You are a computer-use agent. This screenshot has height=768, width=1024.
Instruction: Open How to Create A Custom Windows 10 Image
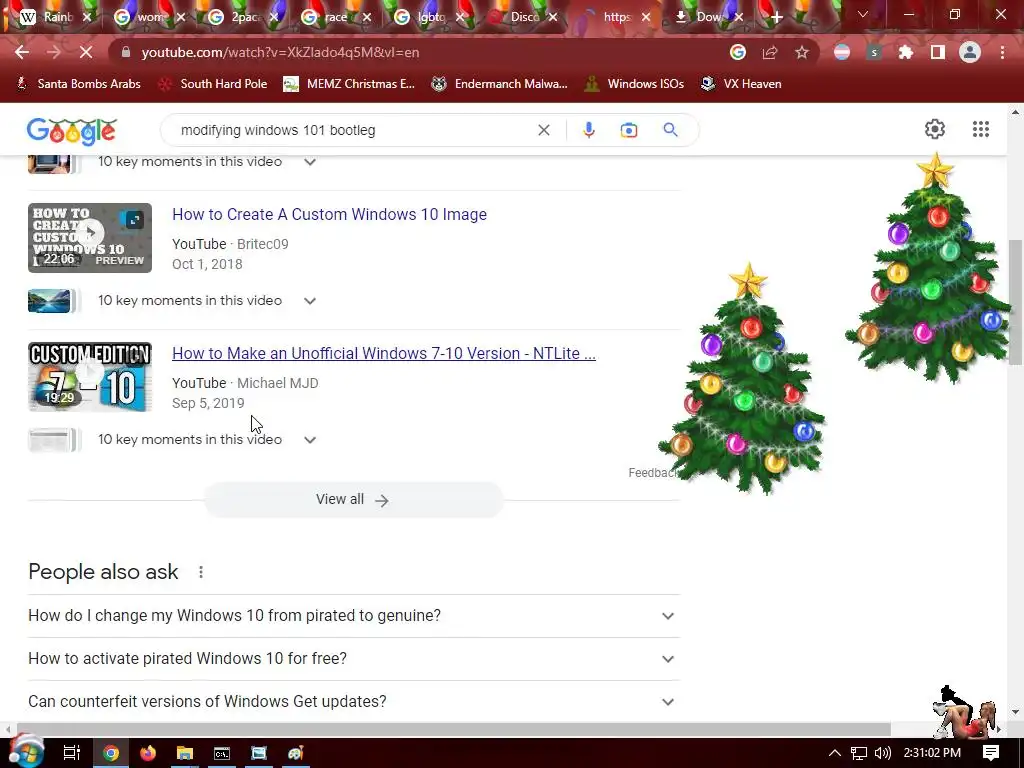pos(329,214)
